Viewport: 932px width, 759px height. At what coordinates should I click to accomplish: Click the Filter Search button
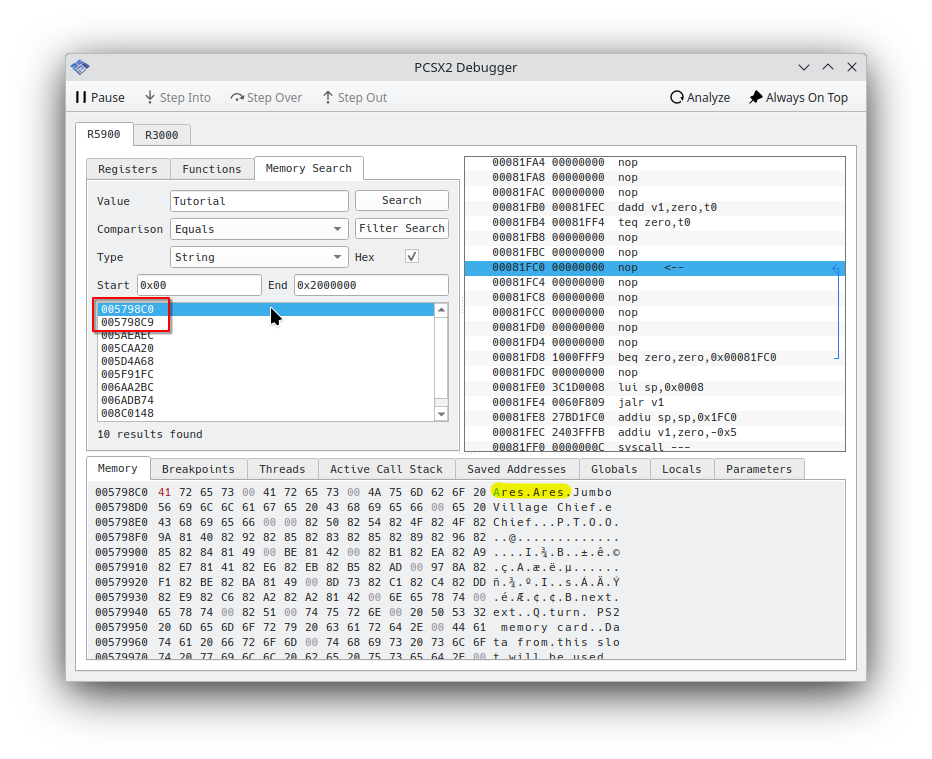[402, 228]
